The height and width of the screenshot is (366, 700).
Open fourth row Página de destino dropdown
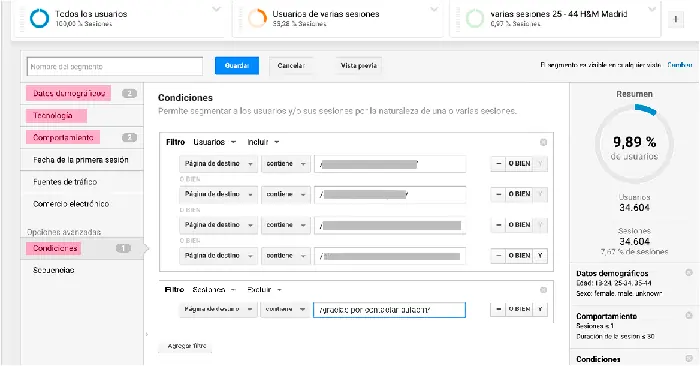pyautogui.click(x=218, y=256)
